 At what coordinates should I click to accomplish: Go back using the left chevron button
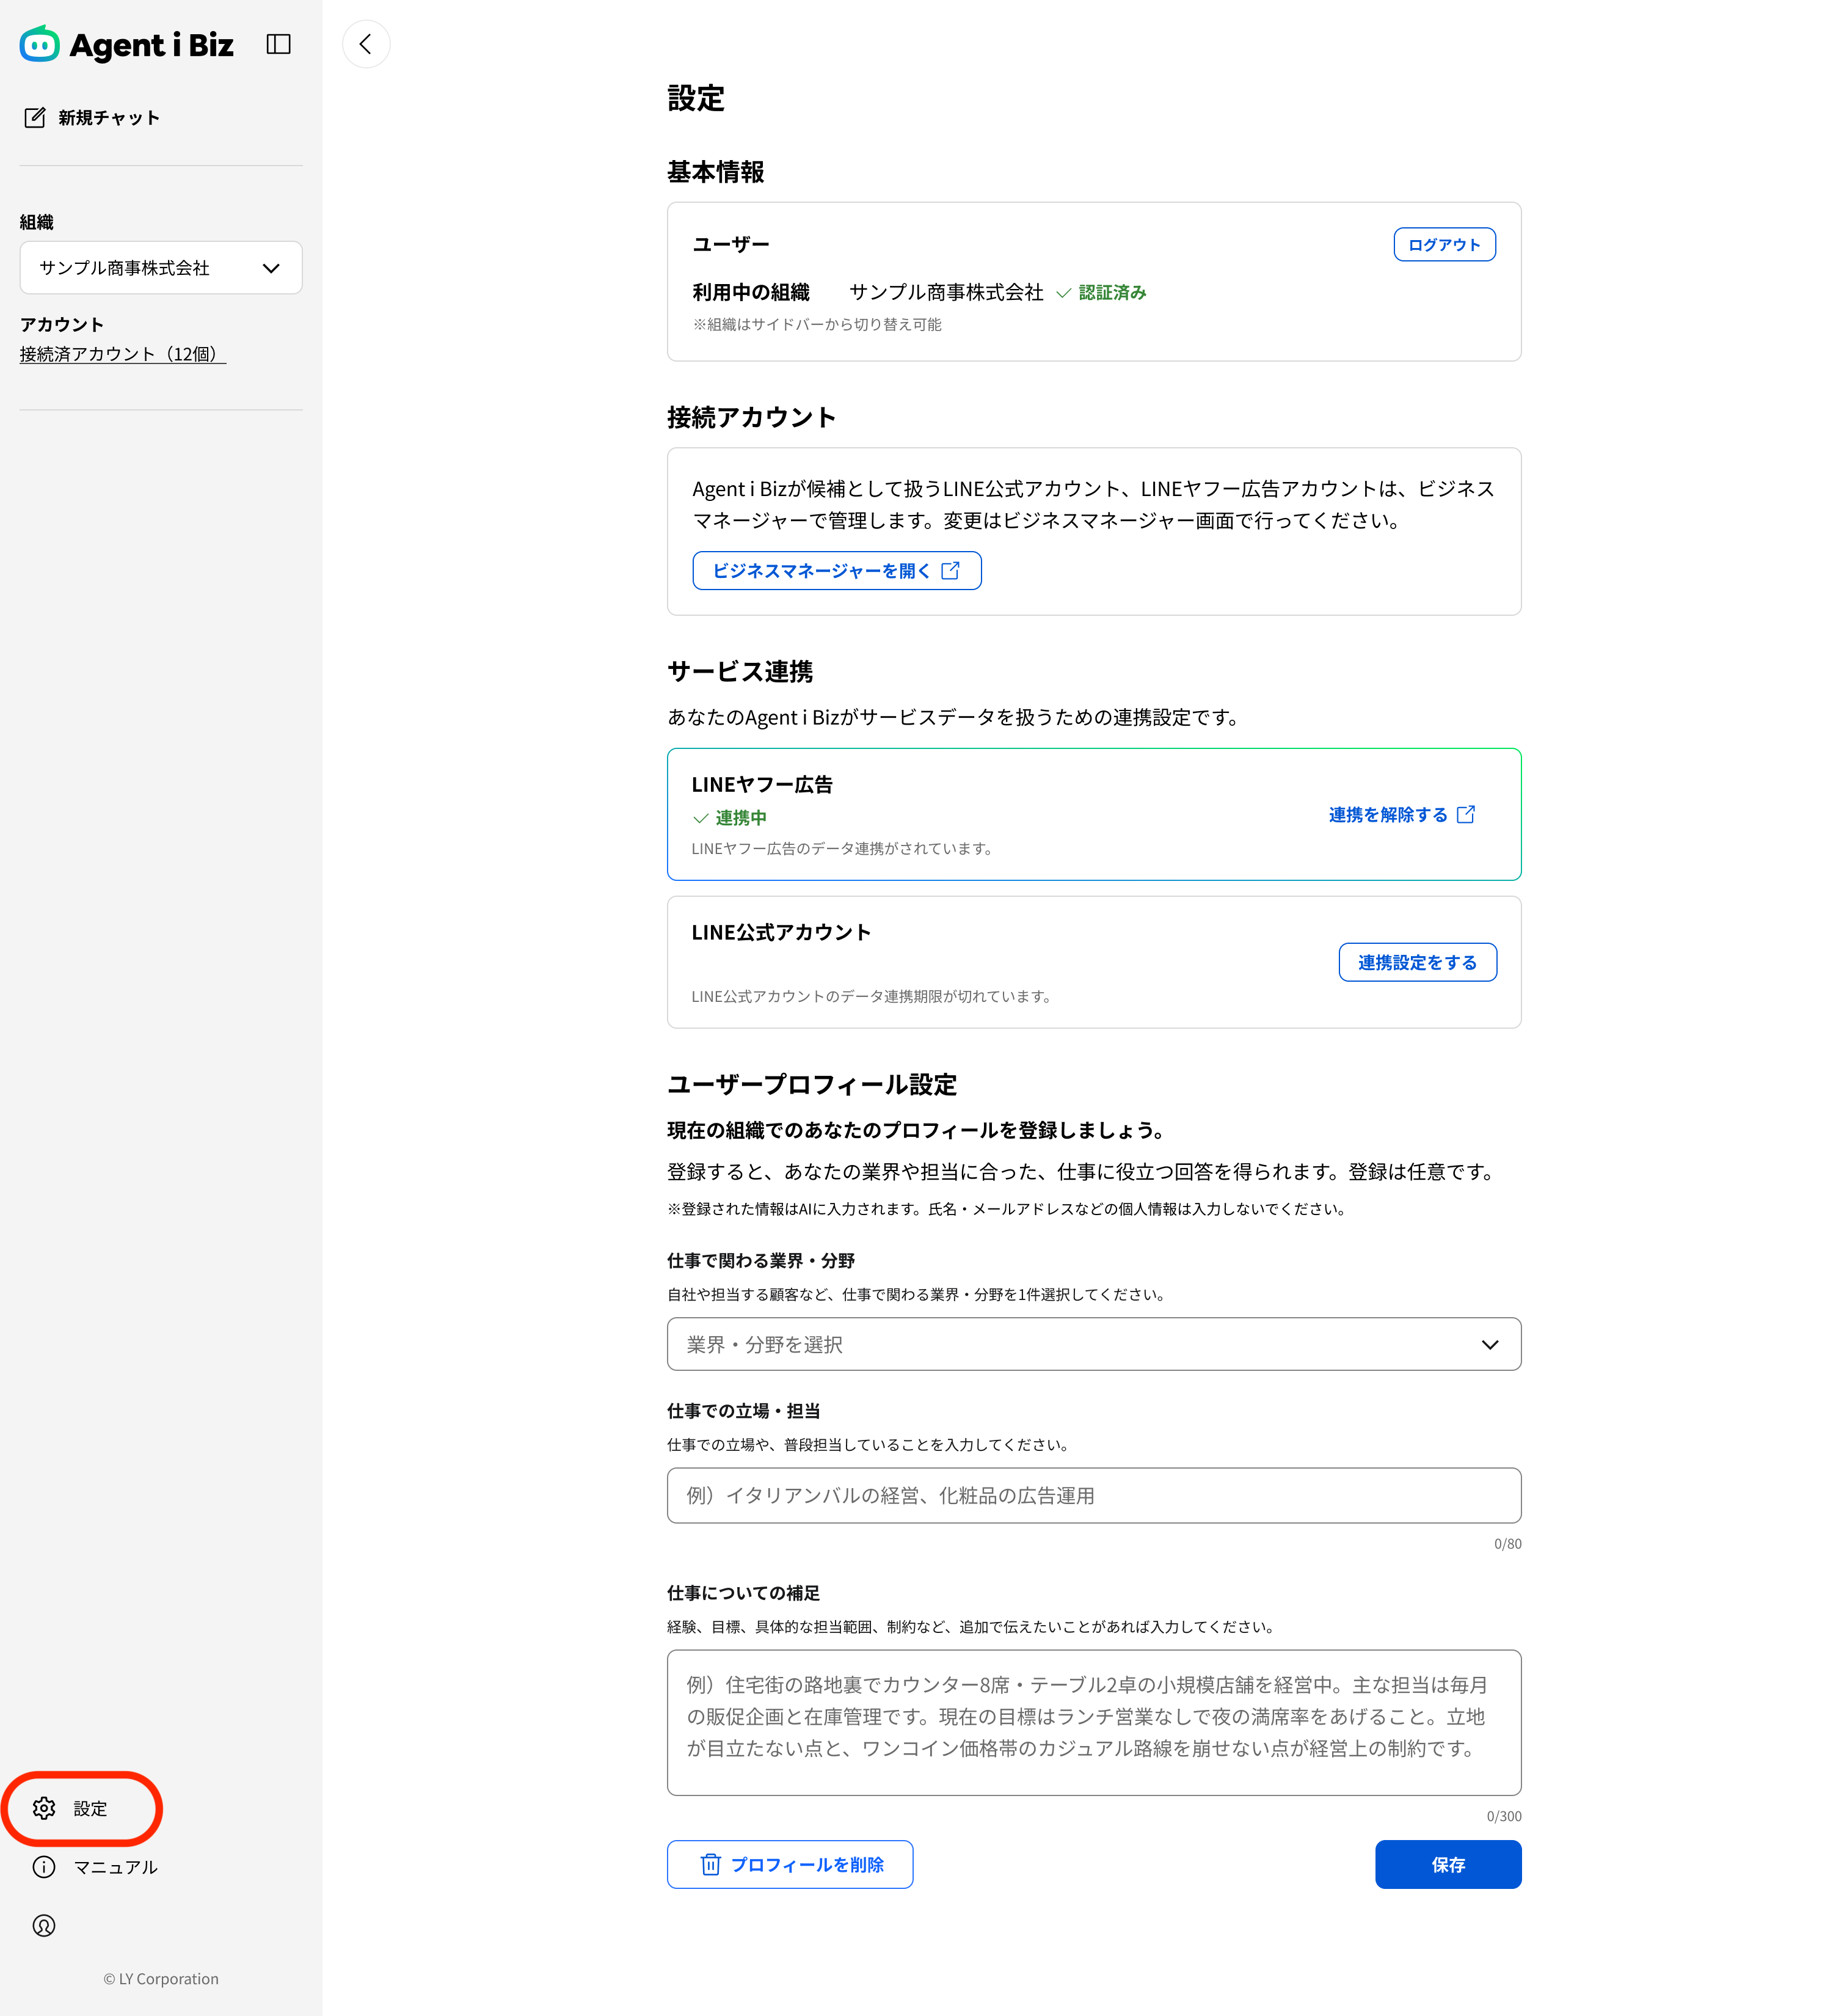coord(366,44)
